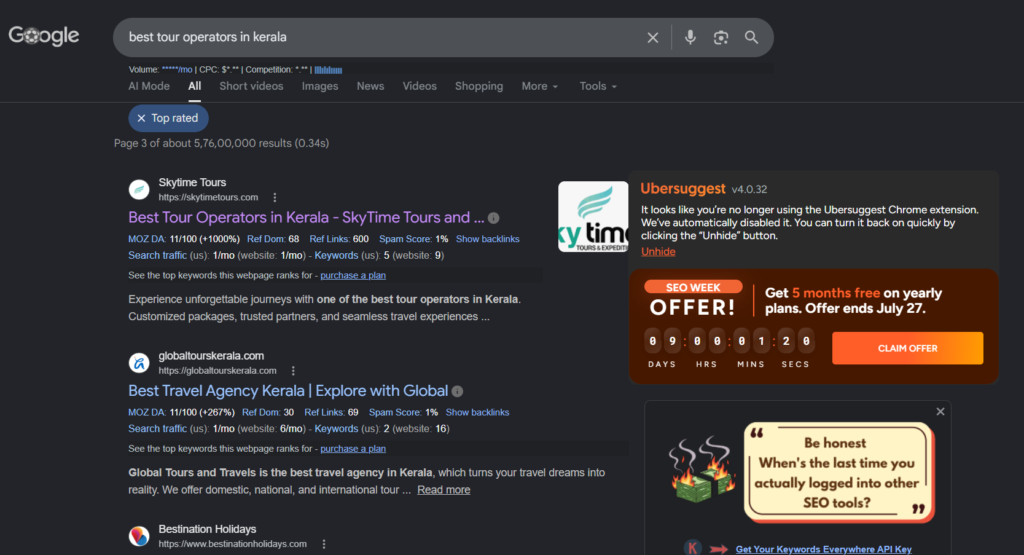
Task: Click the burning money illustration
Action: coord(703,469)
